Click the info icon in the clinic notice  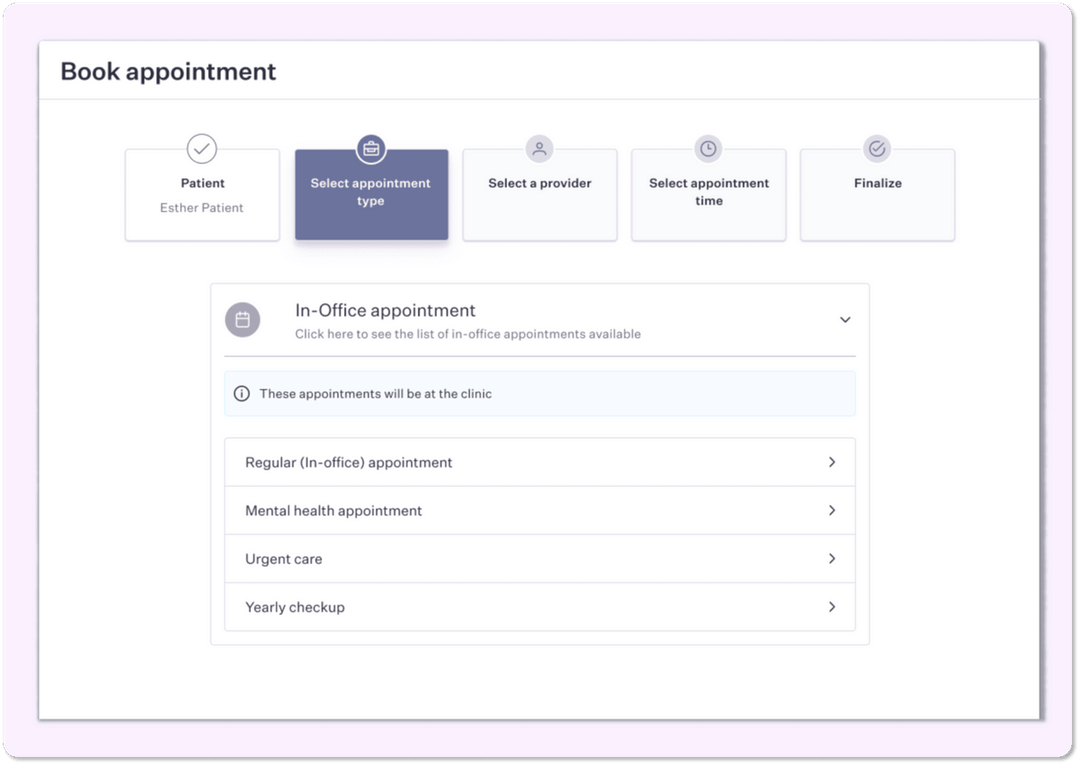tap(241, 394)
